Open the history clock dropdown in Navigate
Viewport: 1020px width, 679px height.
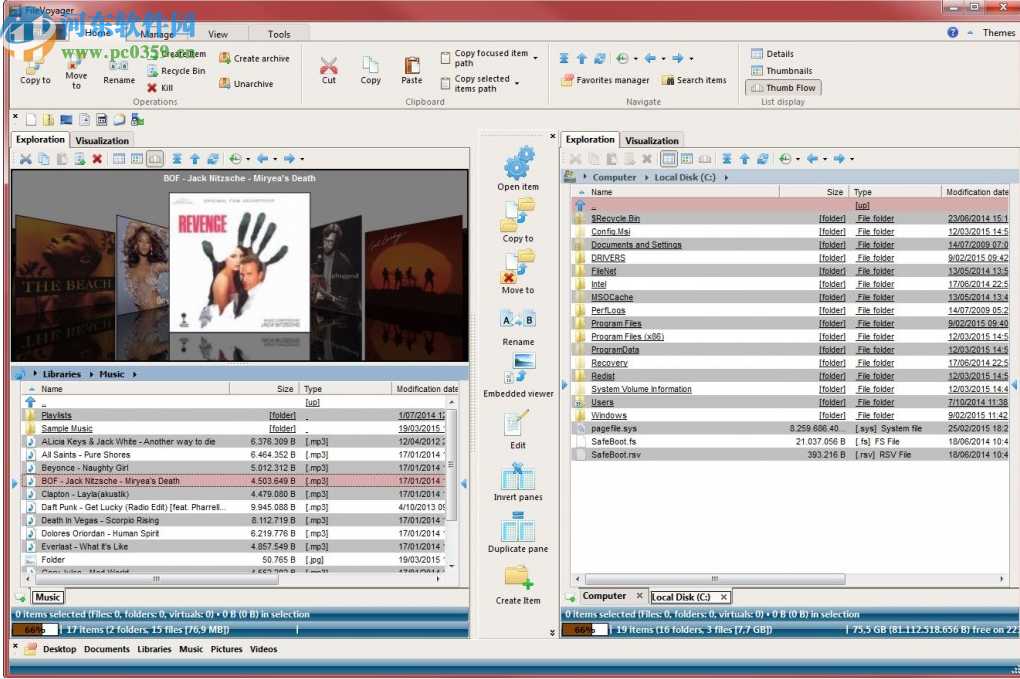click(x=634, y=58)
